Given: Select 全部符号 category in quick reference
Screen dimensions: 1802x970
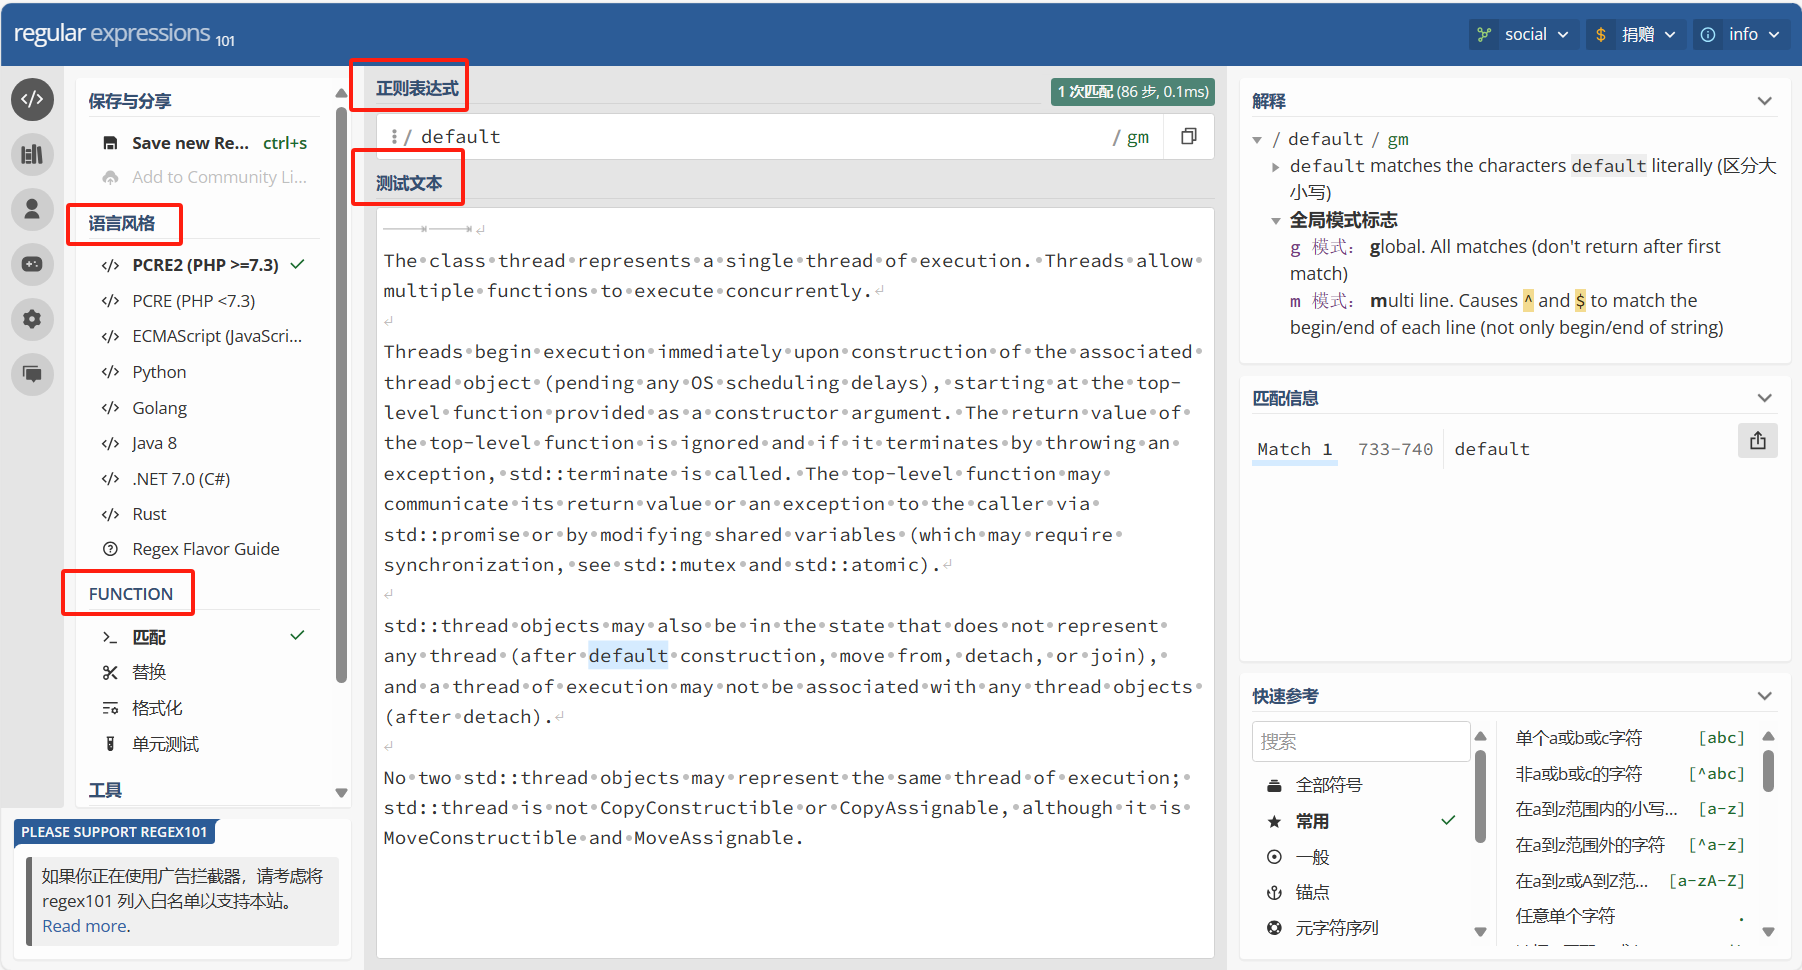Looking at the screenshot, I should coord(1328,785).
